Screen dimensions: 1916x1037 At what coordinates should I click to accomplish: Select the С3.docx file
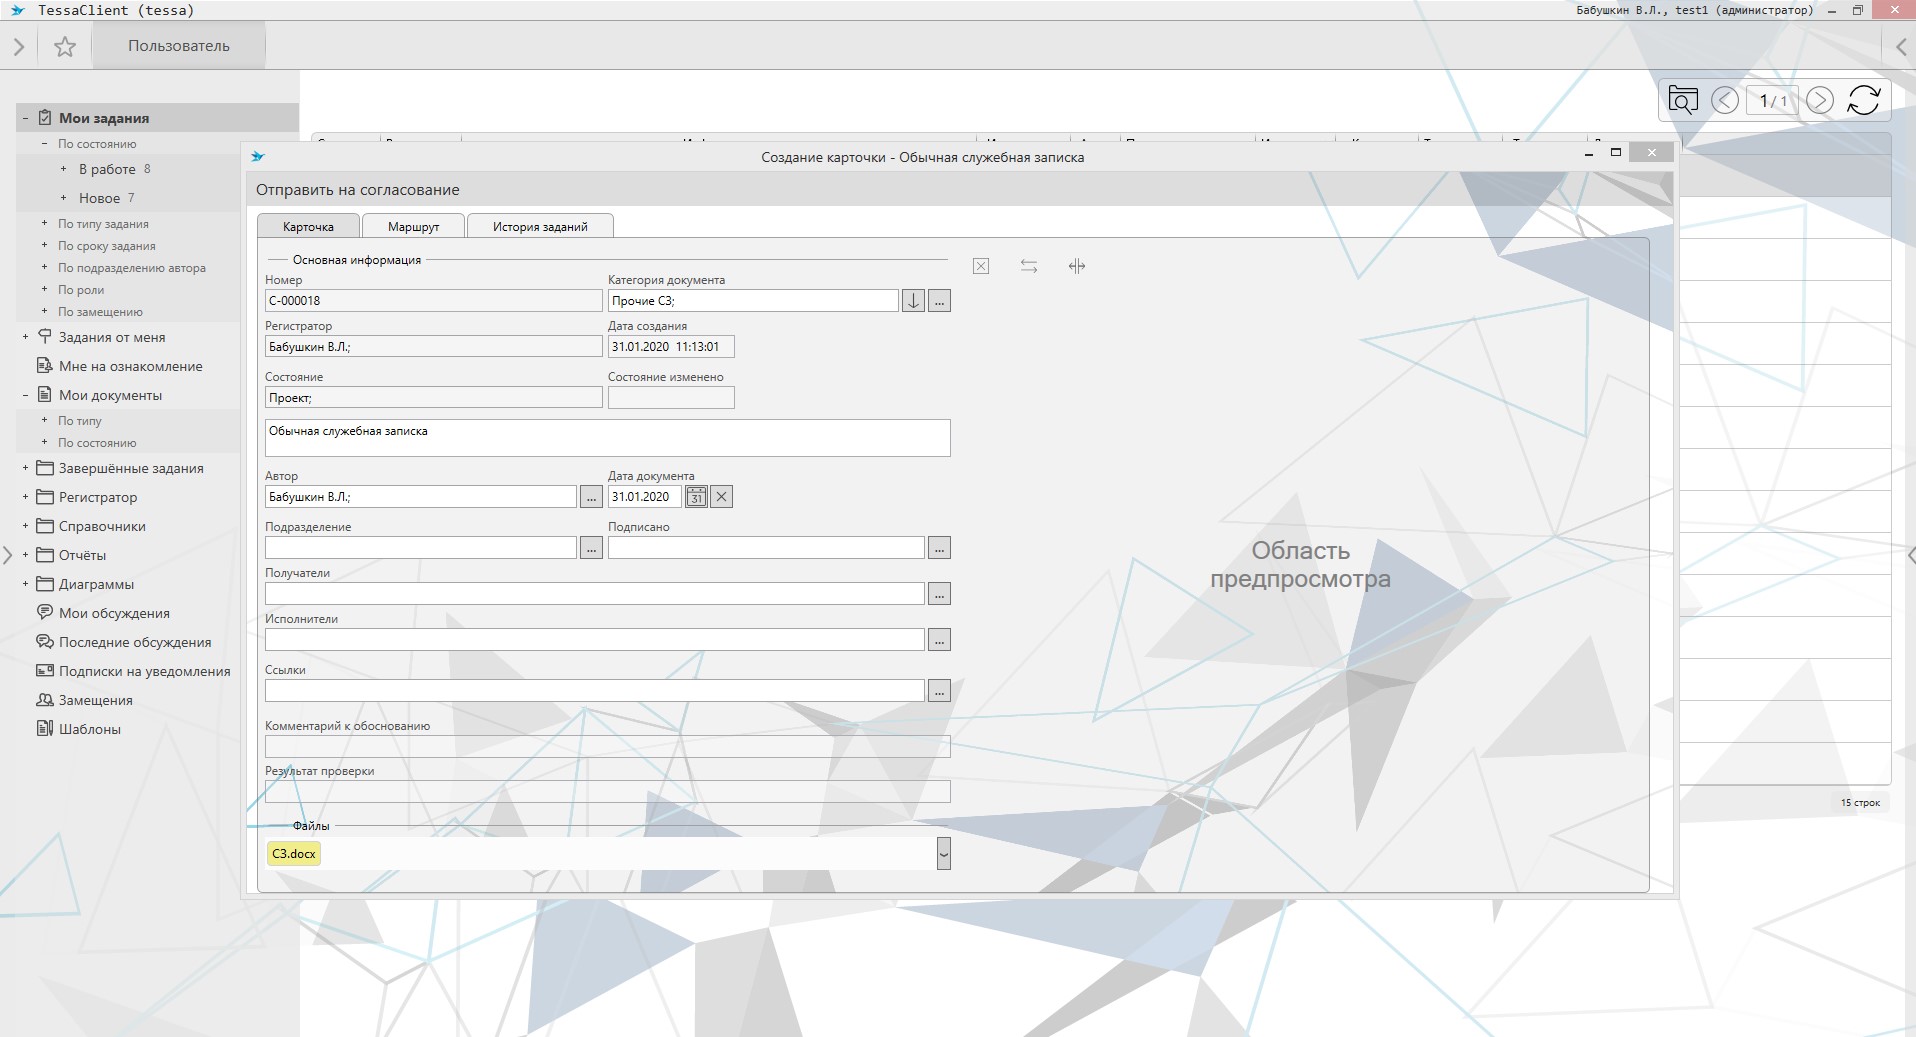point(294,854)
